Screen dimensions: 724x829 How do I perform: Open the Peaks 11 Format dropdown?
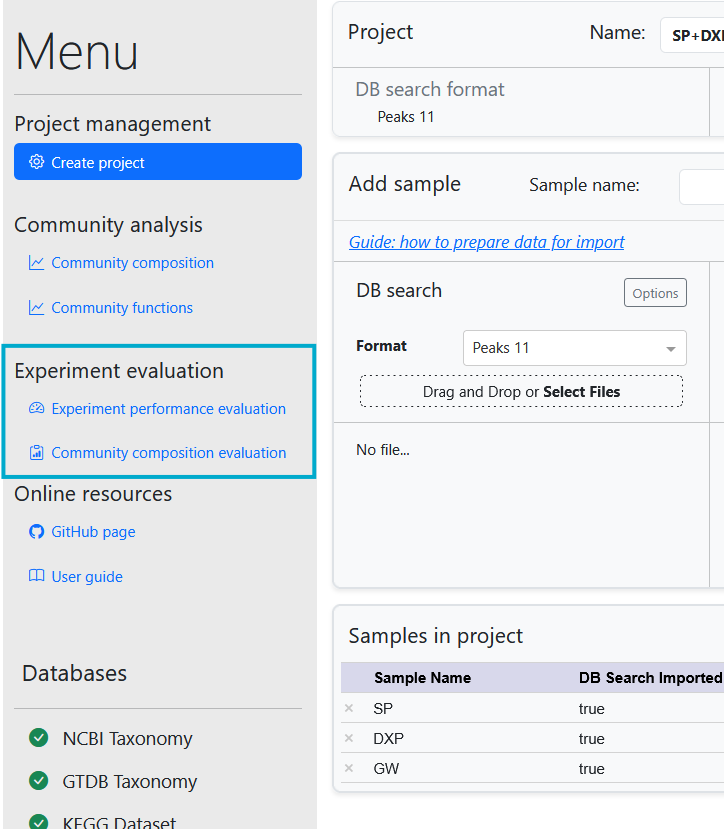[574, 348]
